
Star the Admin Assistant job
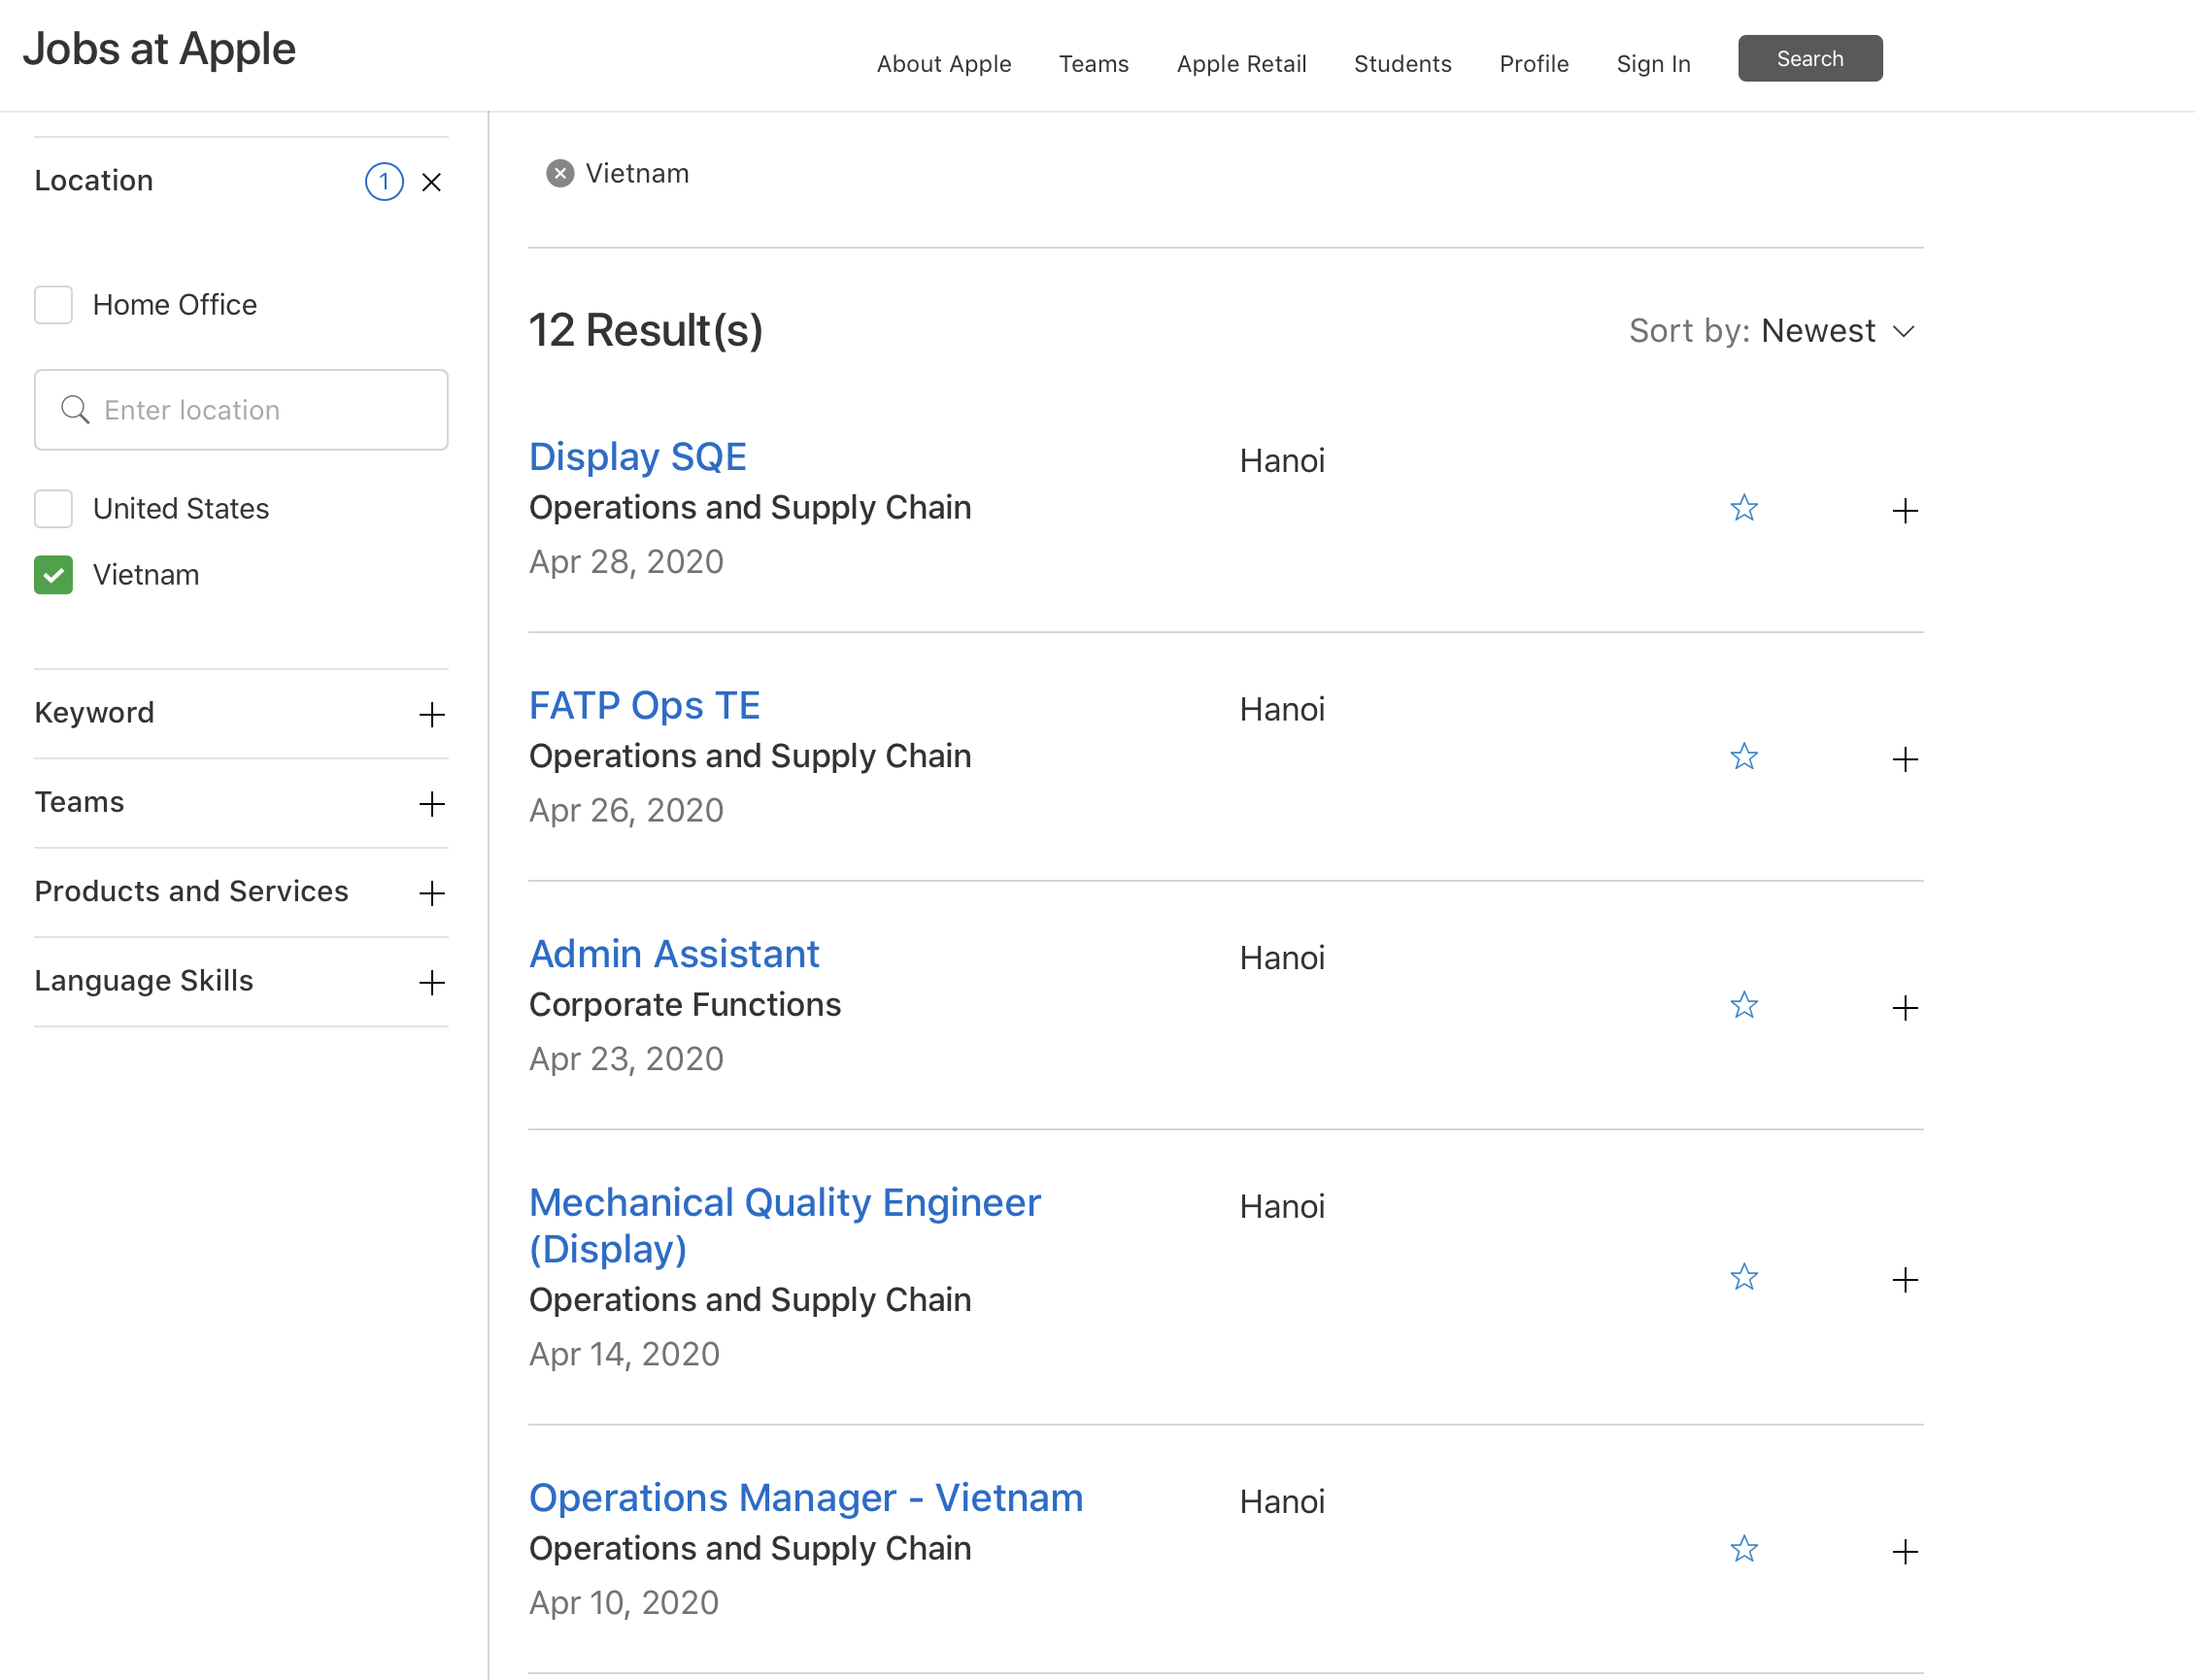click(x=1744, y=1005)
